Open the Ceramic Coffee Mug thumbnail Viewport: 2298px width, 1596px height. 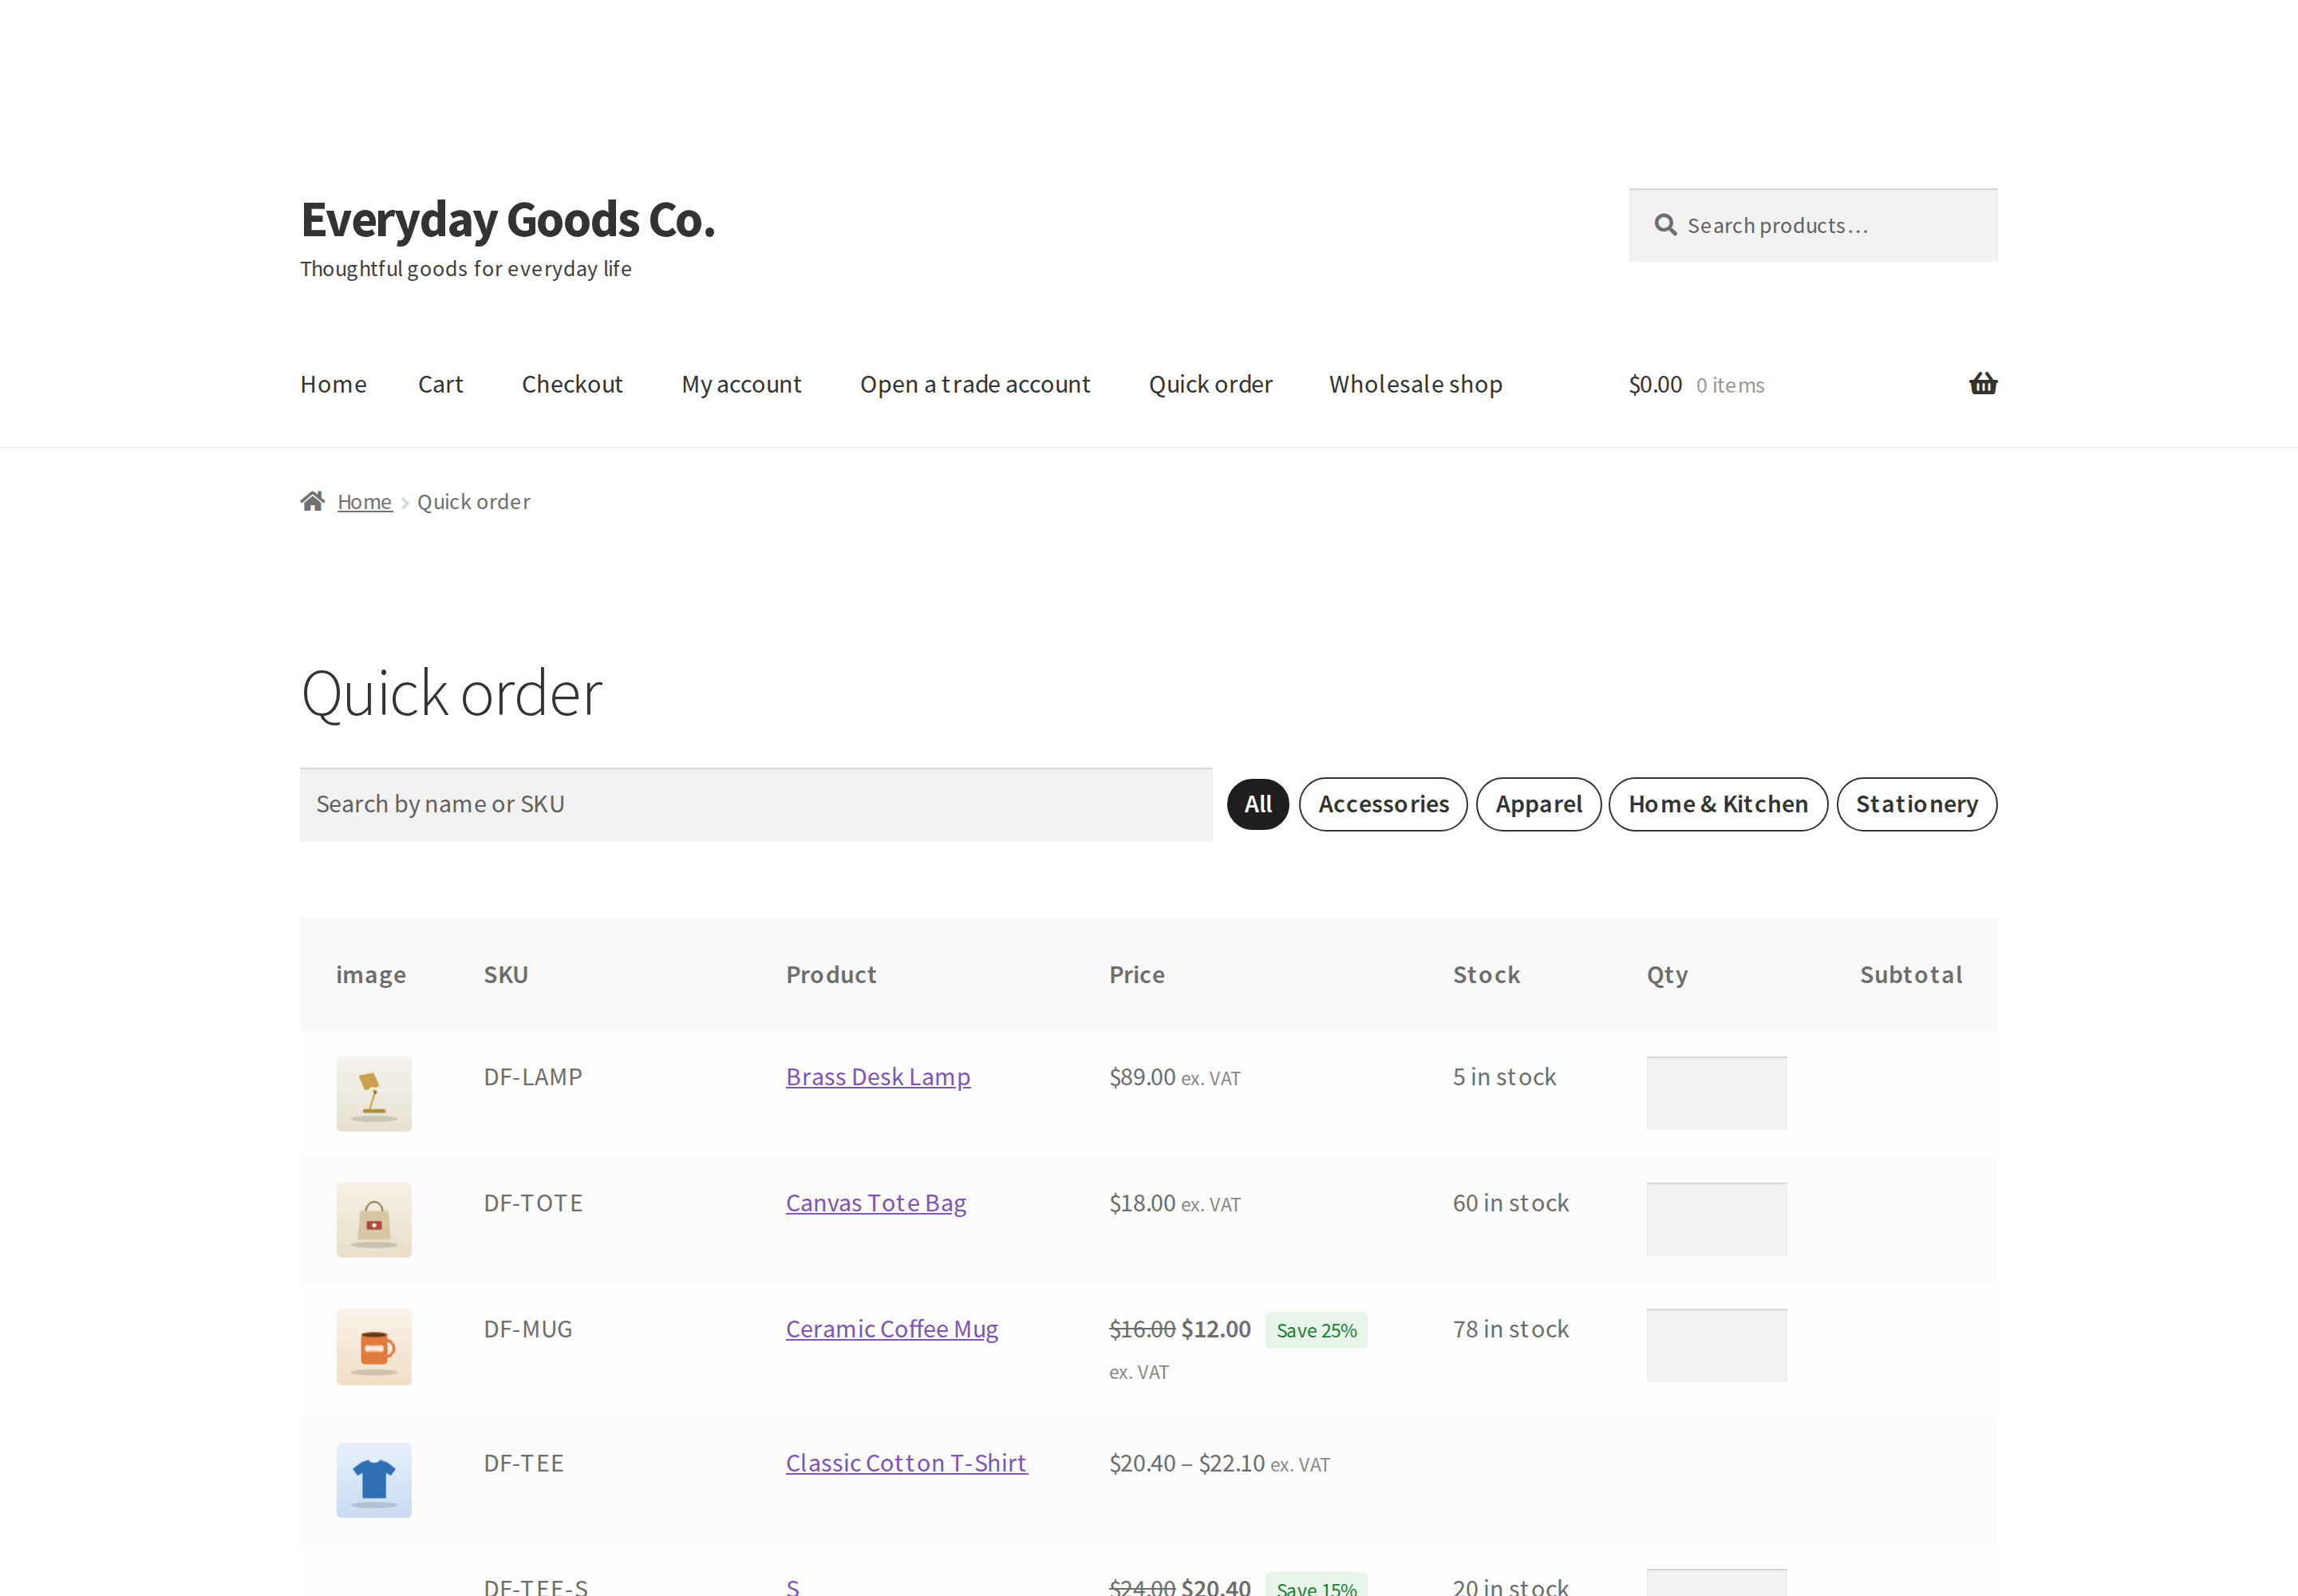tap(374, 1347)
